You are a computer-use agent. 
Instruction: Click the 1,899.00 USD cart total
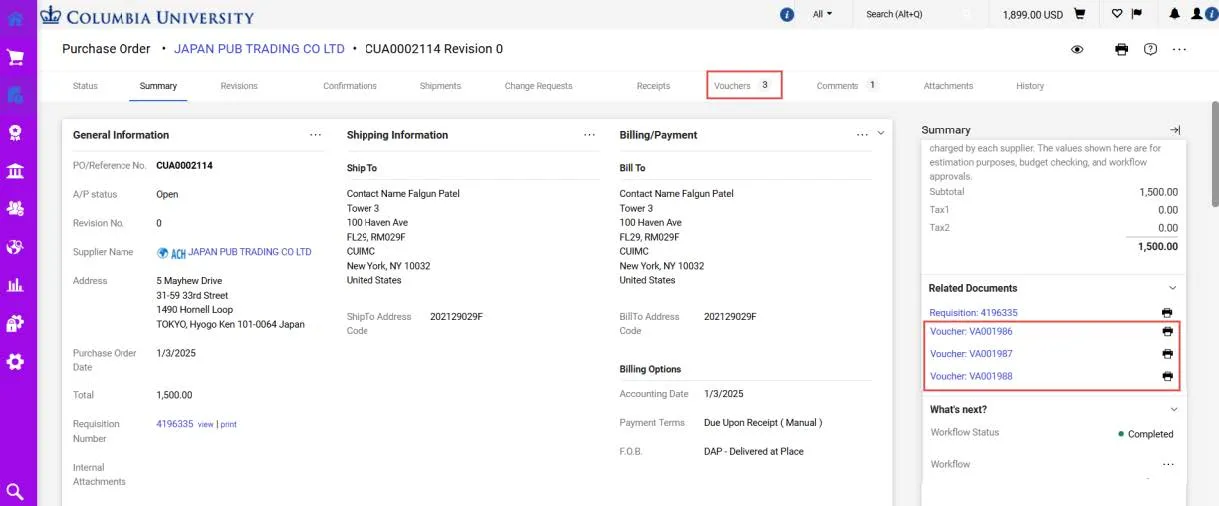pyautogui.click(x=1032, y=15)
